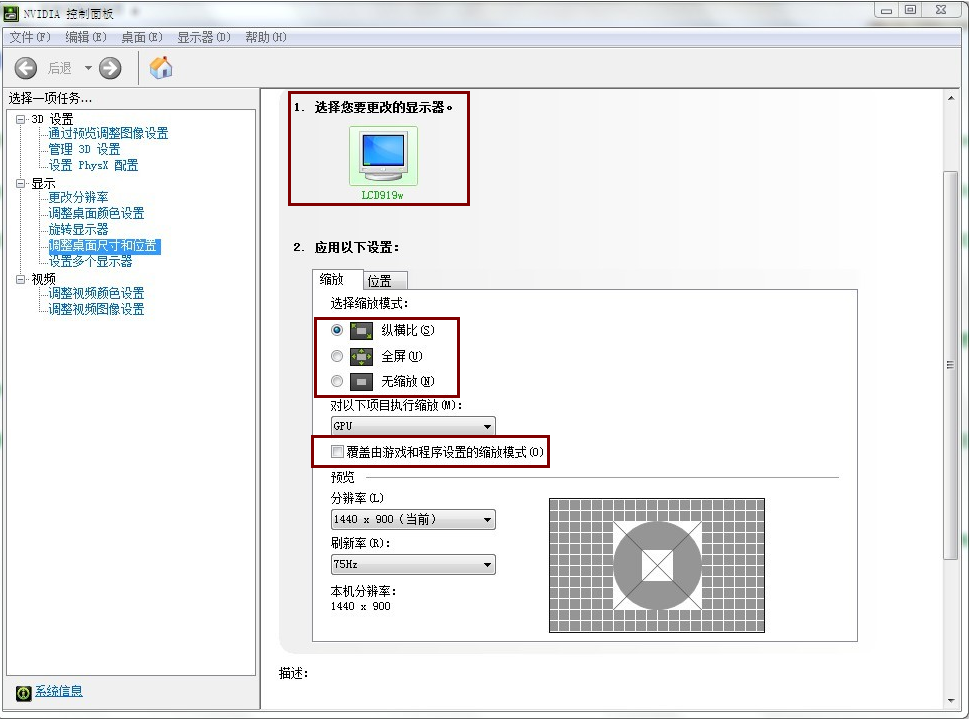Open the 1440 x 900 resolution dropdown
This screenshot has width=975, height=723.
tap(412, 520)
